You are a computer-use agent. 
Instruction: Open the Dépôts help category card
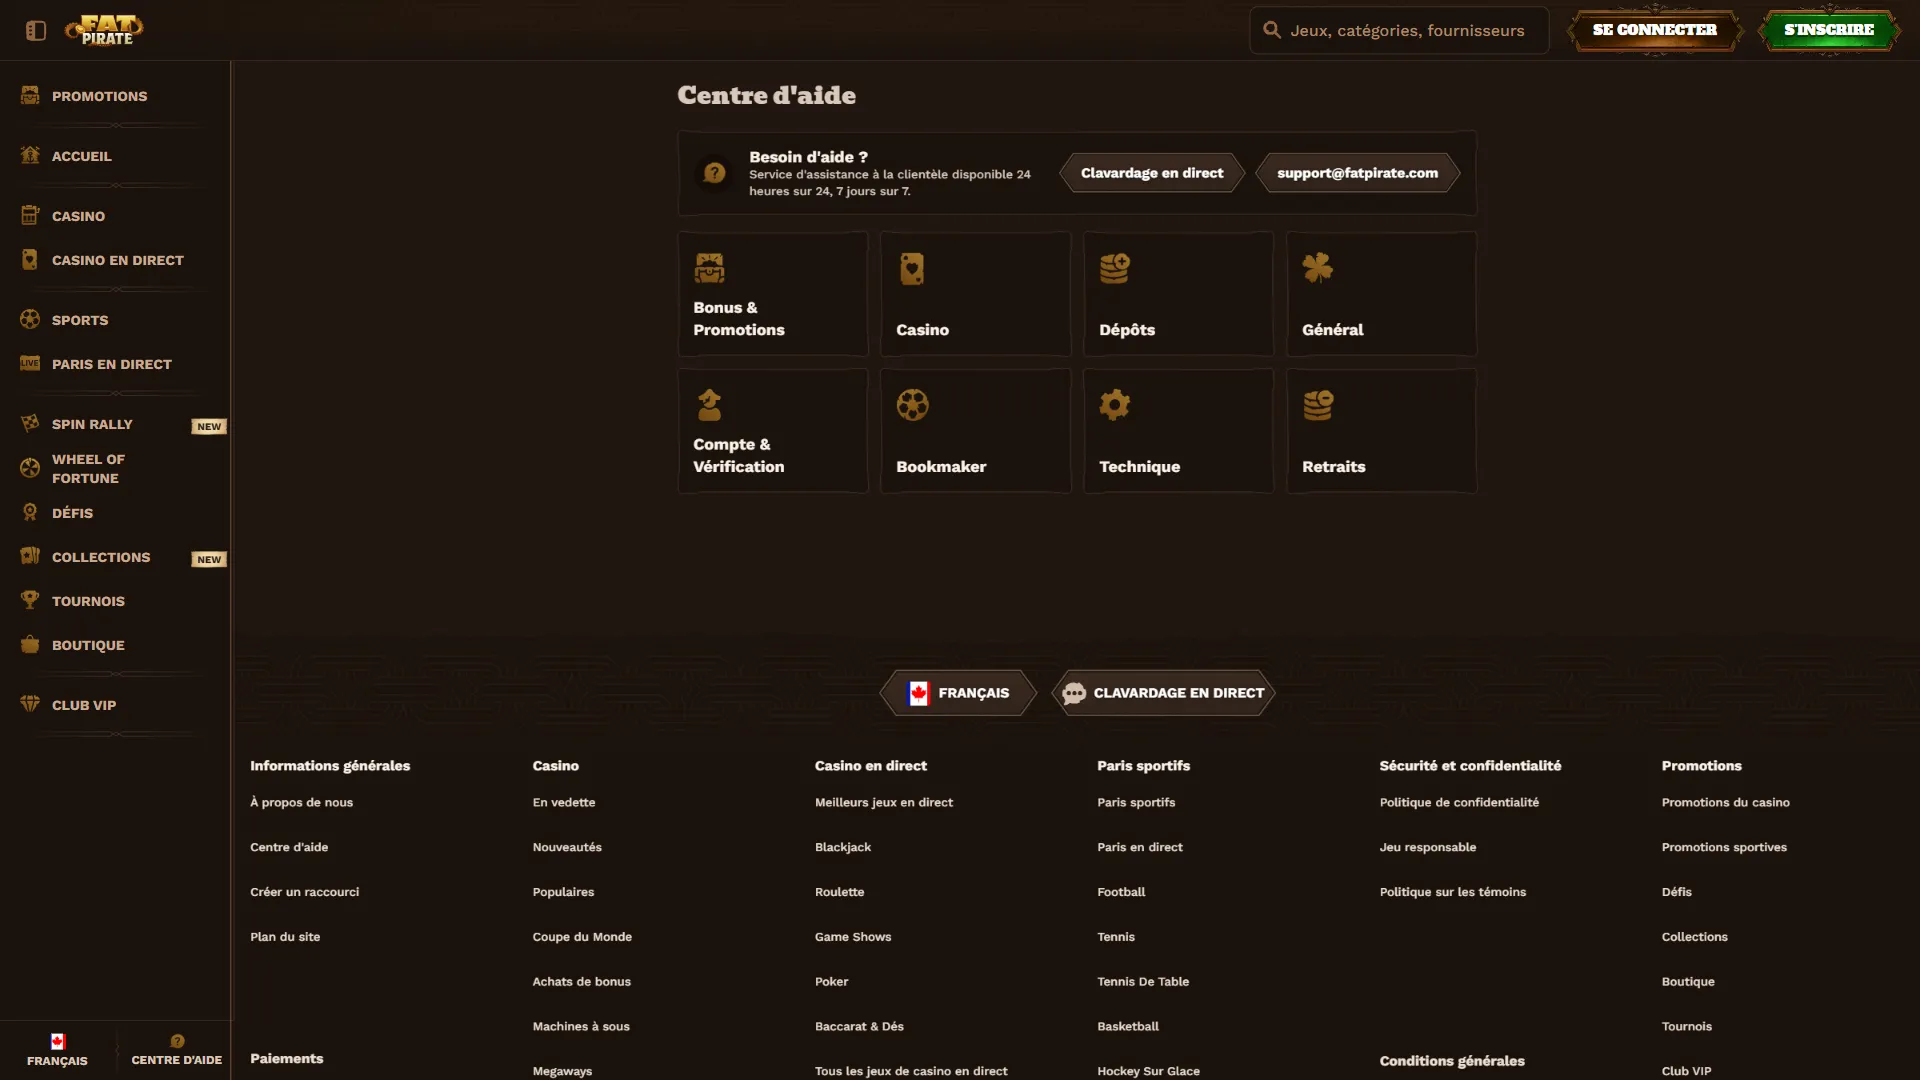[x=1178, y=294]
